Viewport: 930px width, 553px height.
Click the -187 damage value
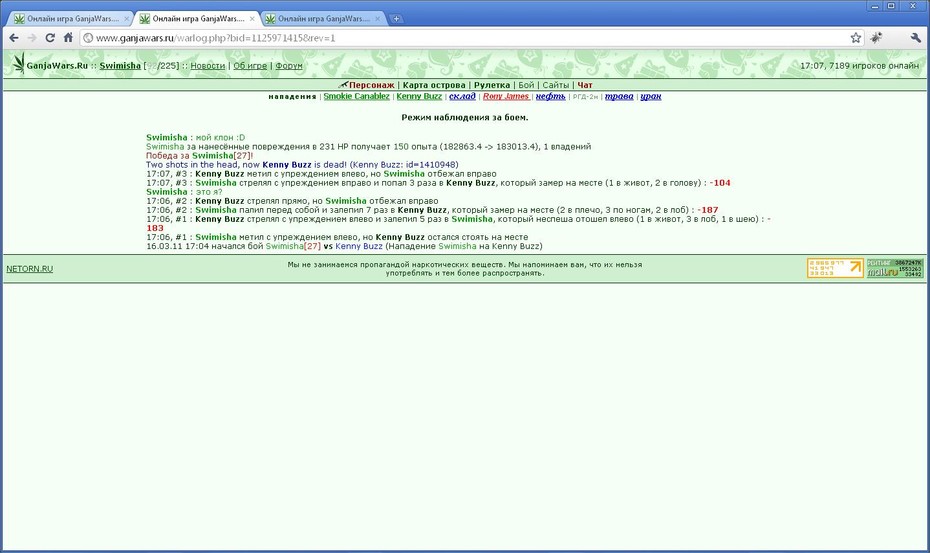click(708, 209)
